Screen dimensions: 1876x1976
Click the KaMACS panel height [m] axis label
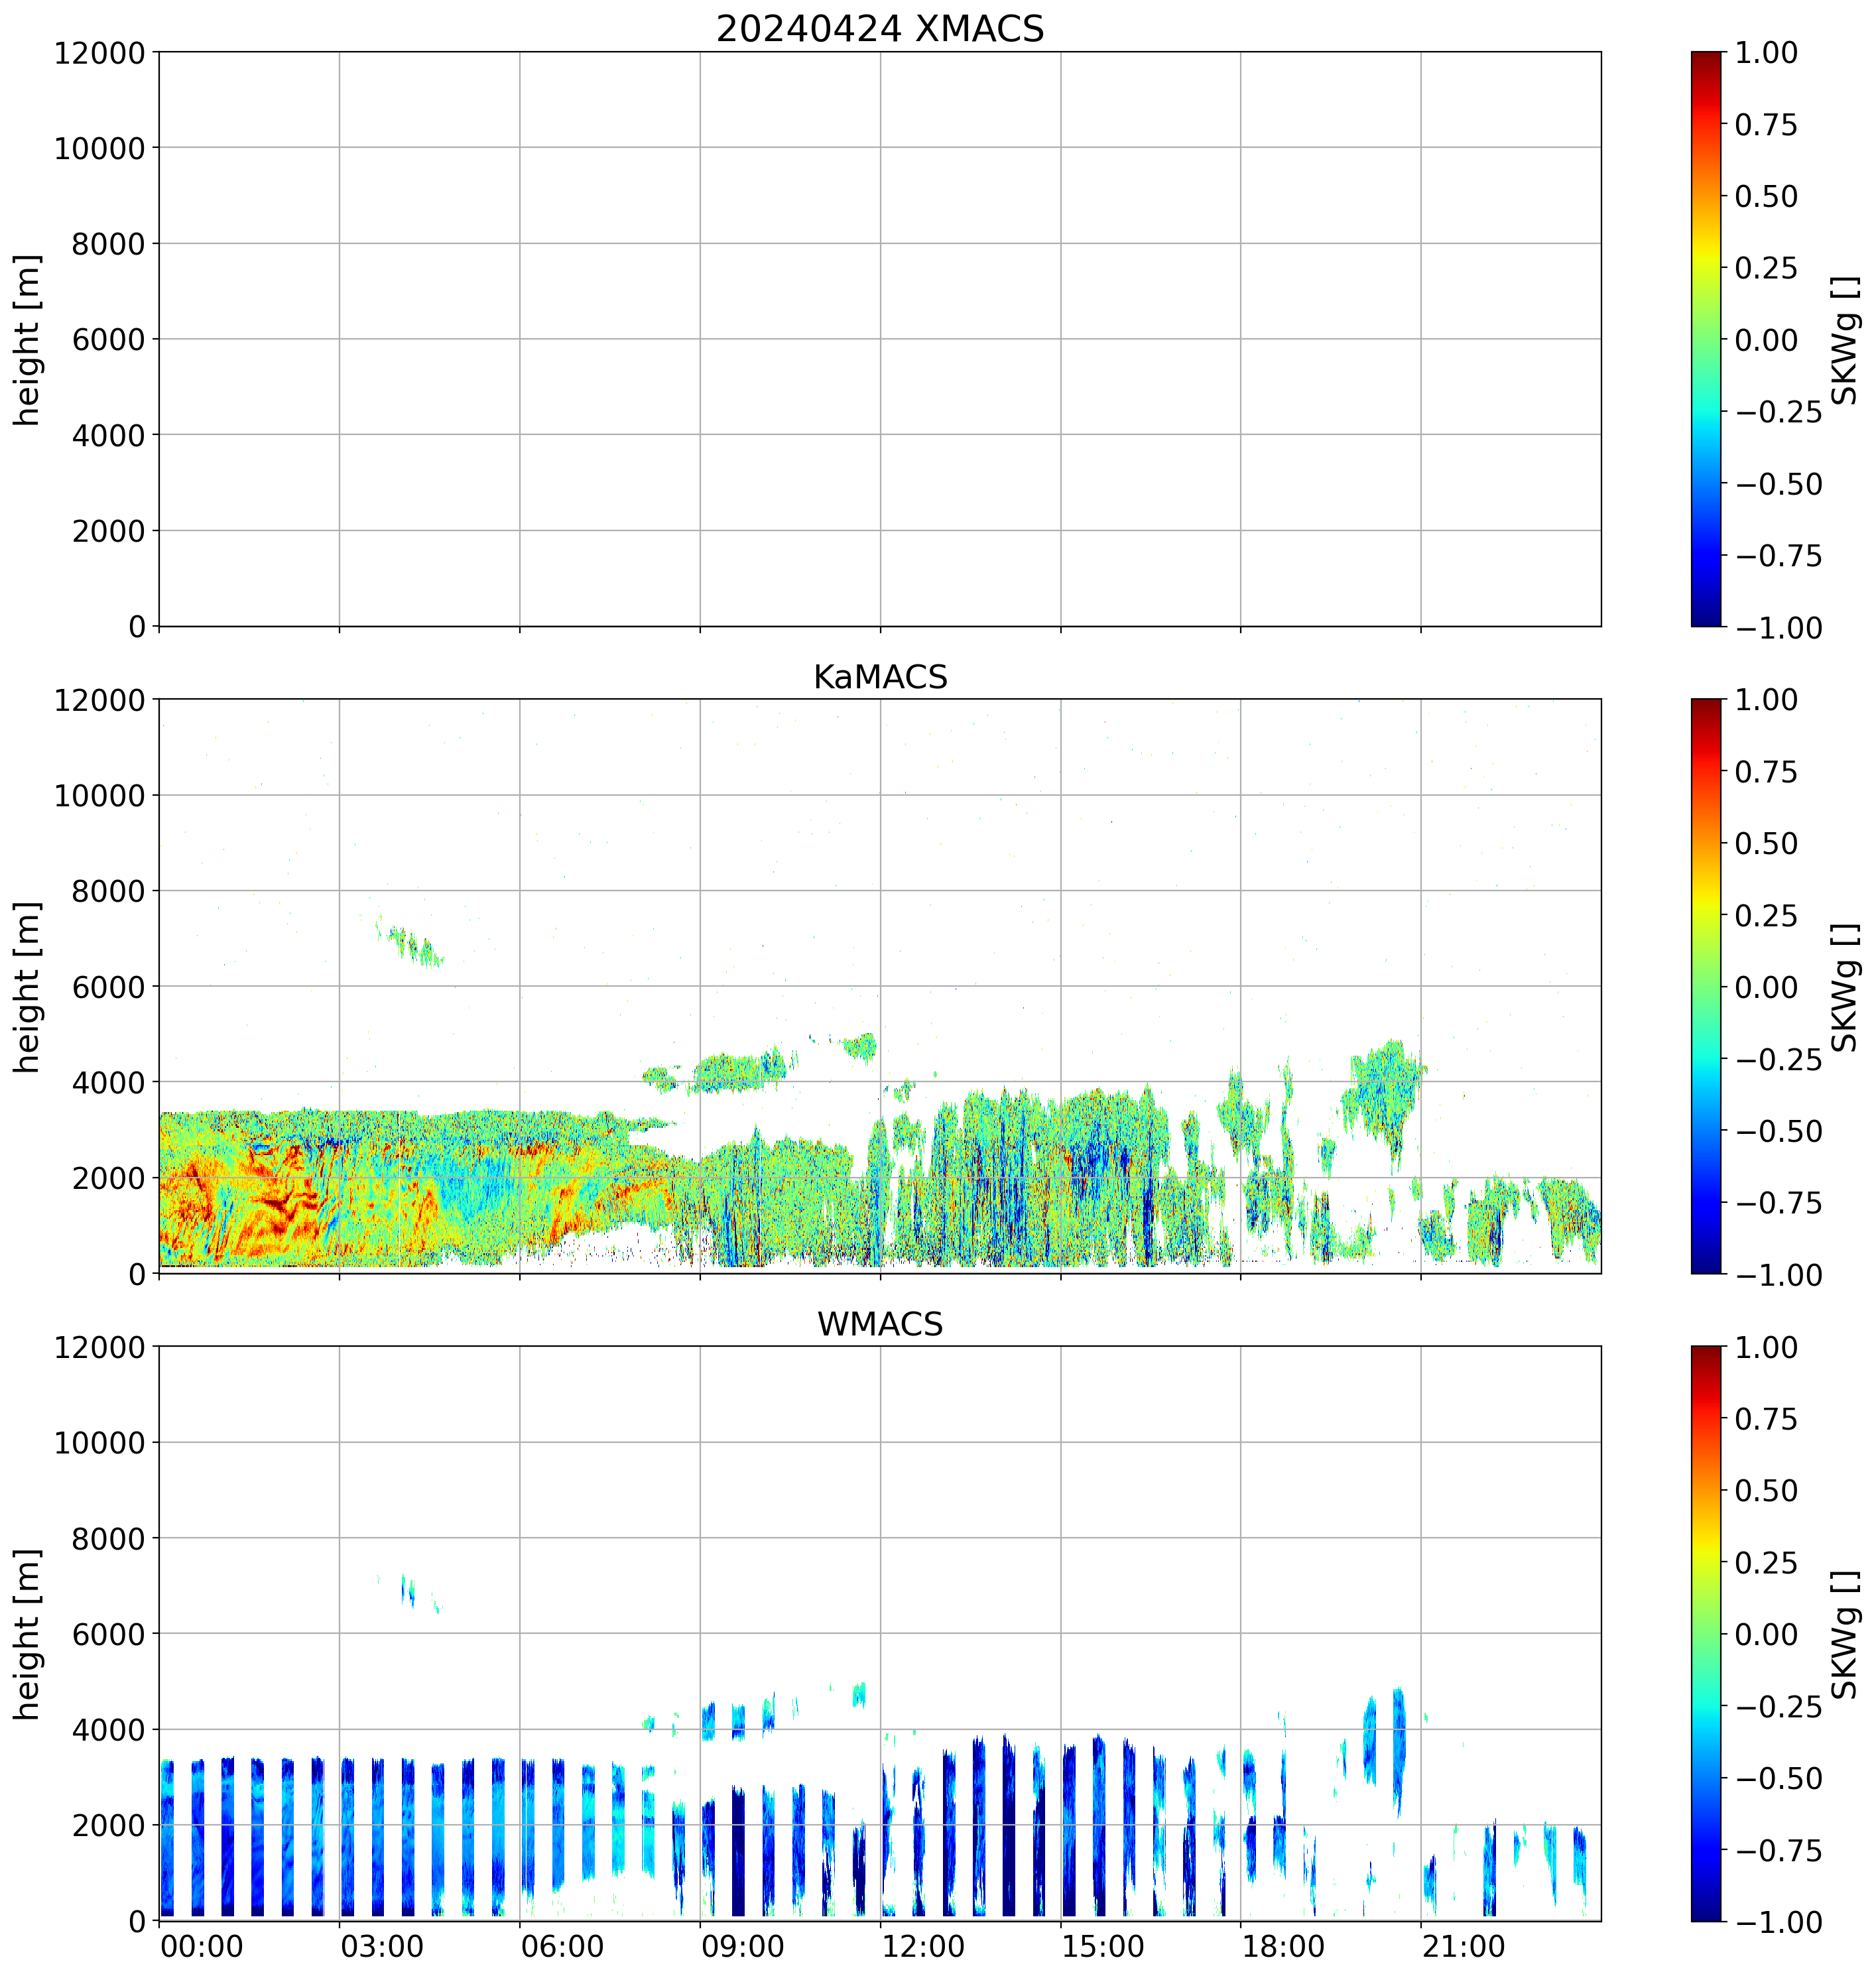pyautogui.click(x=27, y=987)
